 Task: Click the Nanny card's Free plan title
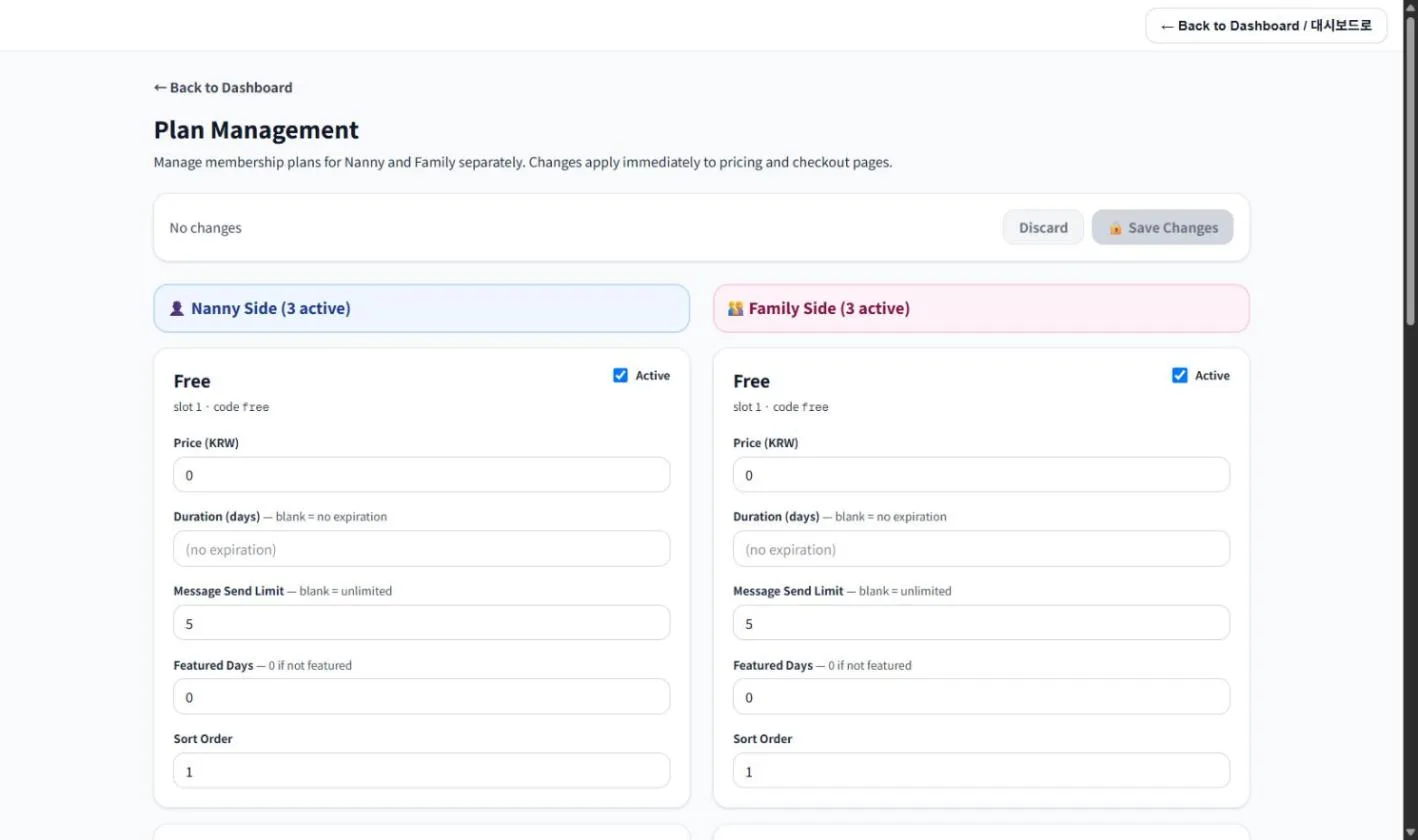[192, 381]
